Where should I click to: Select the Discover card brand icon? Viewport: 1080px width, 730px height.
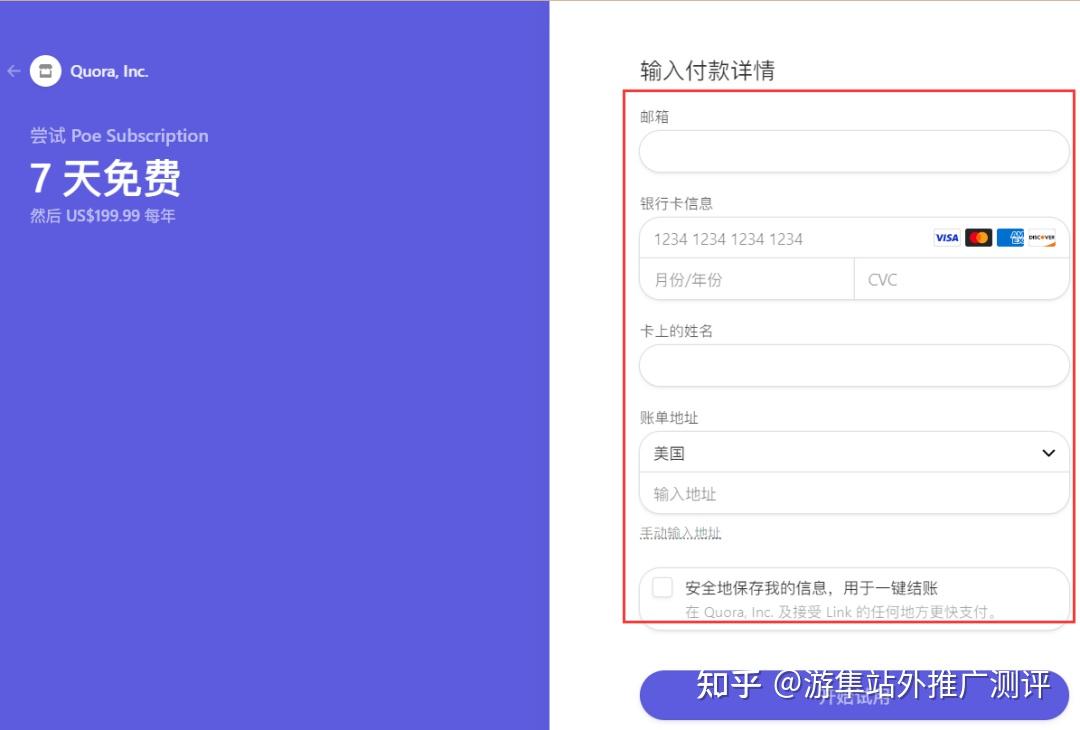pos(1044,237)
